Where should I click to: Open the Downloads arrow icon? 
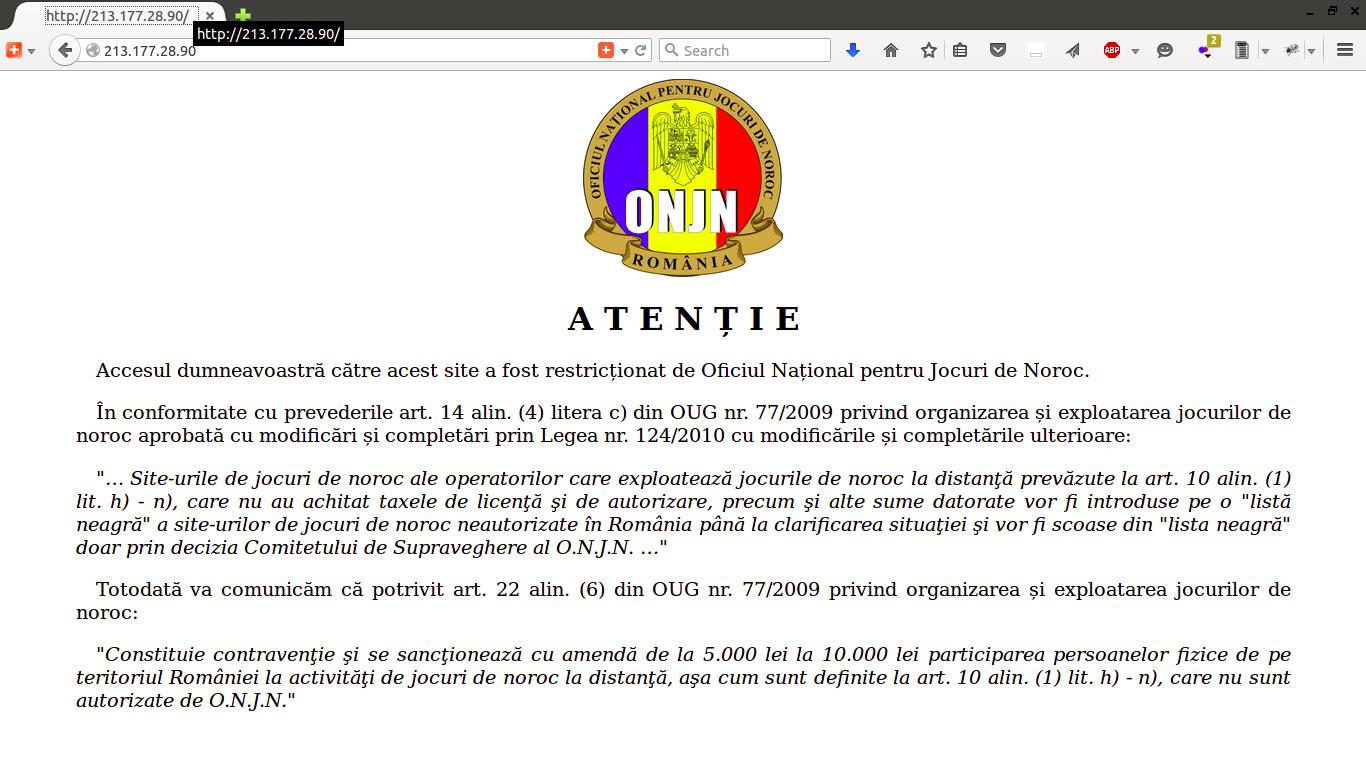pyautogui.click(x=853, y=50)
